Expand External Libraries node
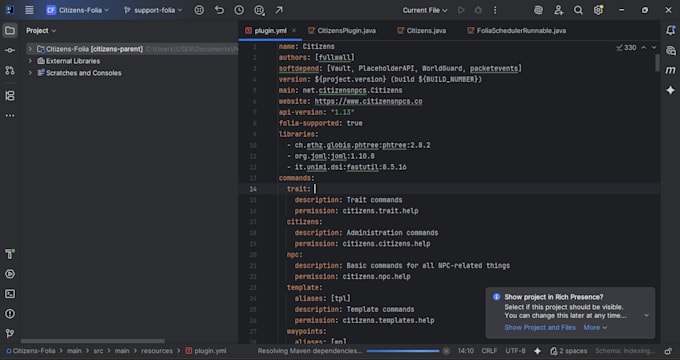This screenshot has width=680, height=360. click(x=30, y=61)
